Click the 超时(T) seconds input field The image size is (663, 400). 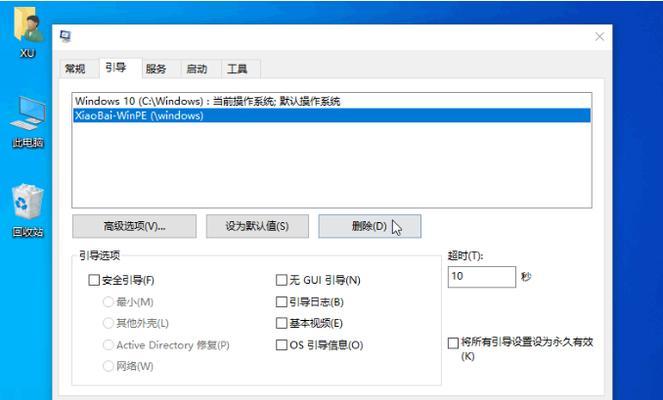(x=482, y=277)
